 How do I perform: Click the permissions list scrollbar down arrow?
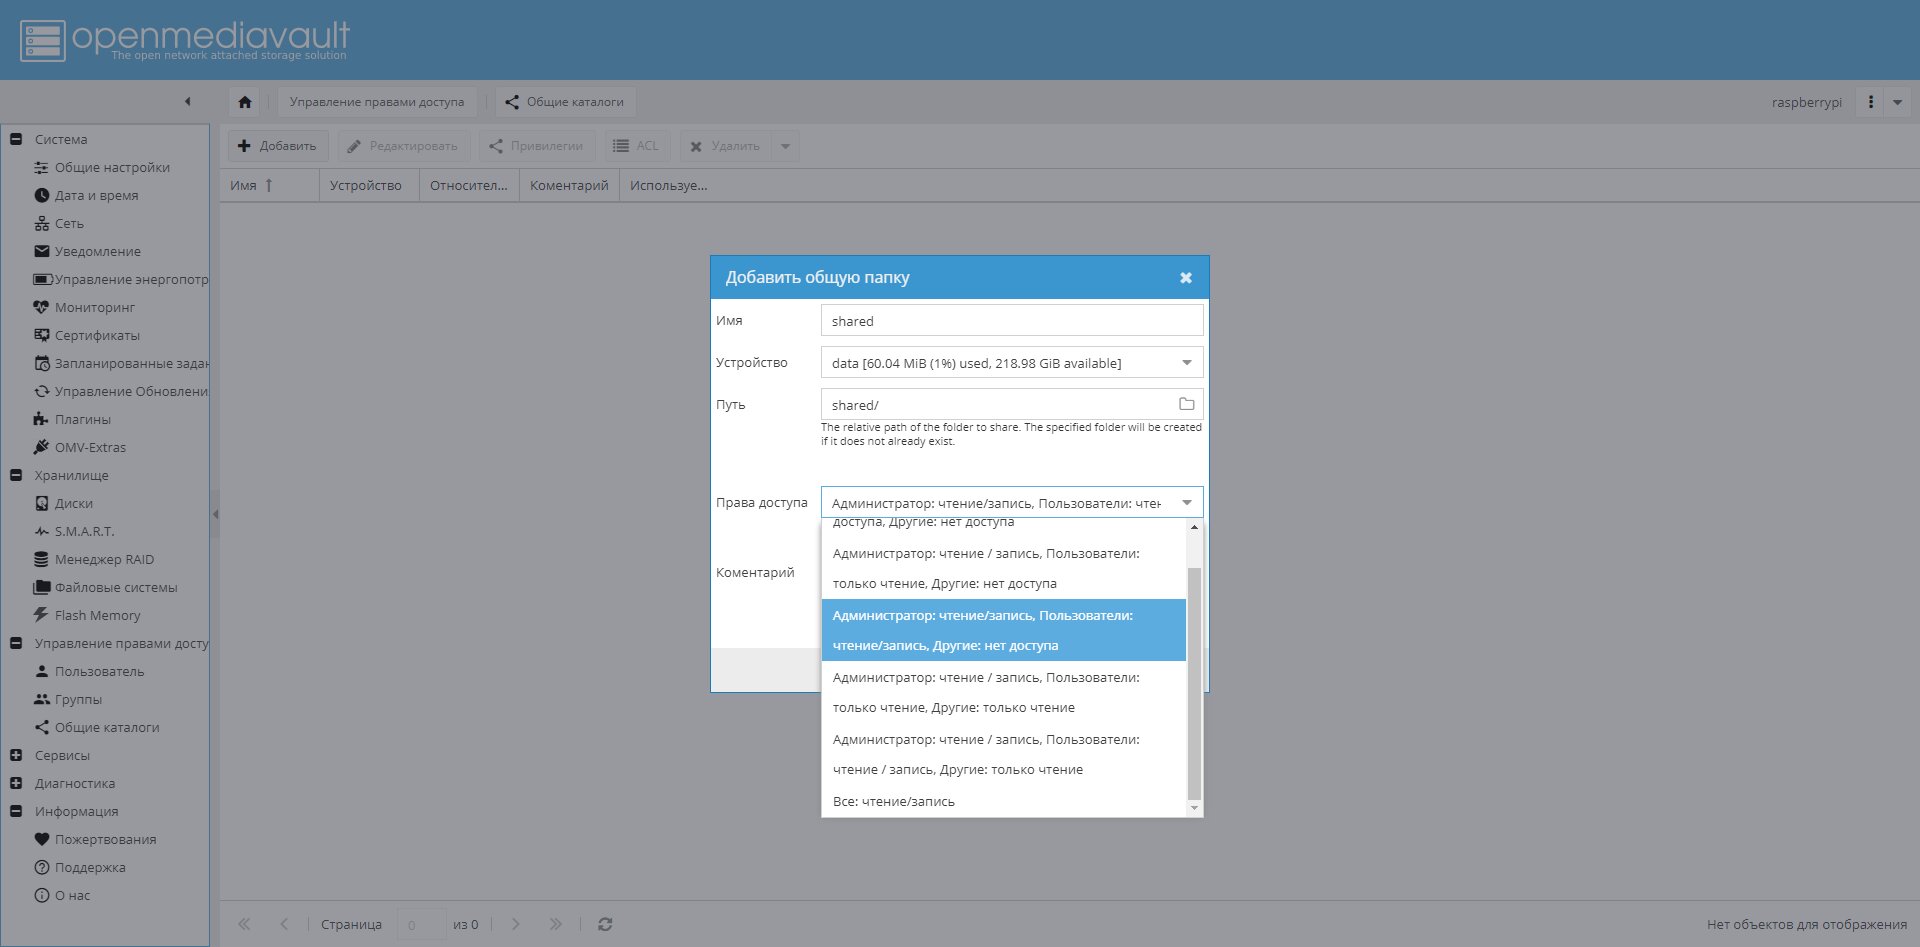[1194, 808]
